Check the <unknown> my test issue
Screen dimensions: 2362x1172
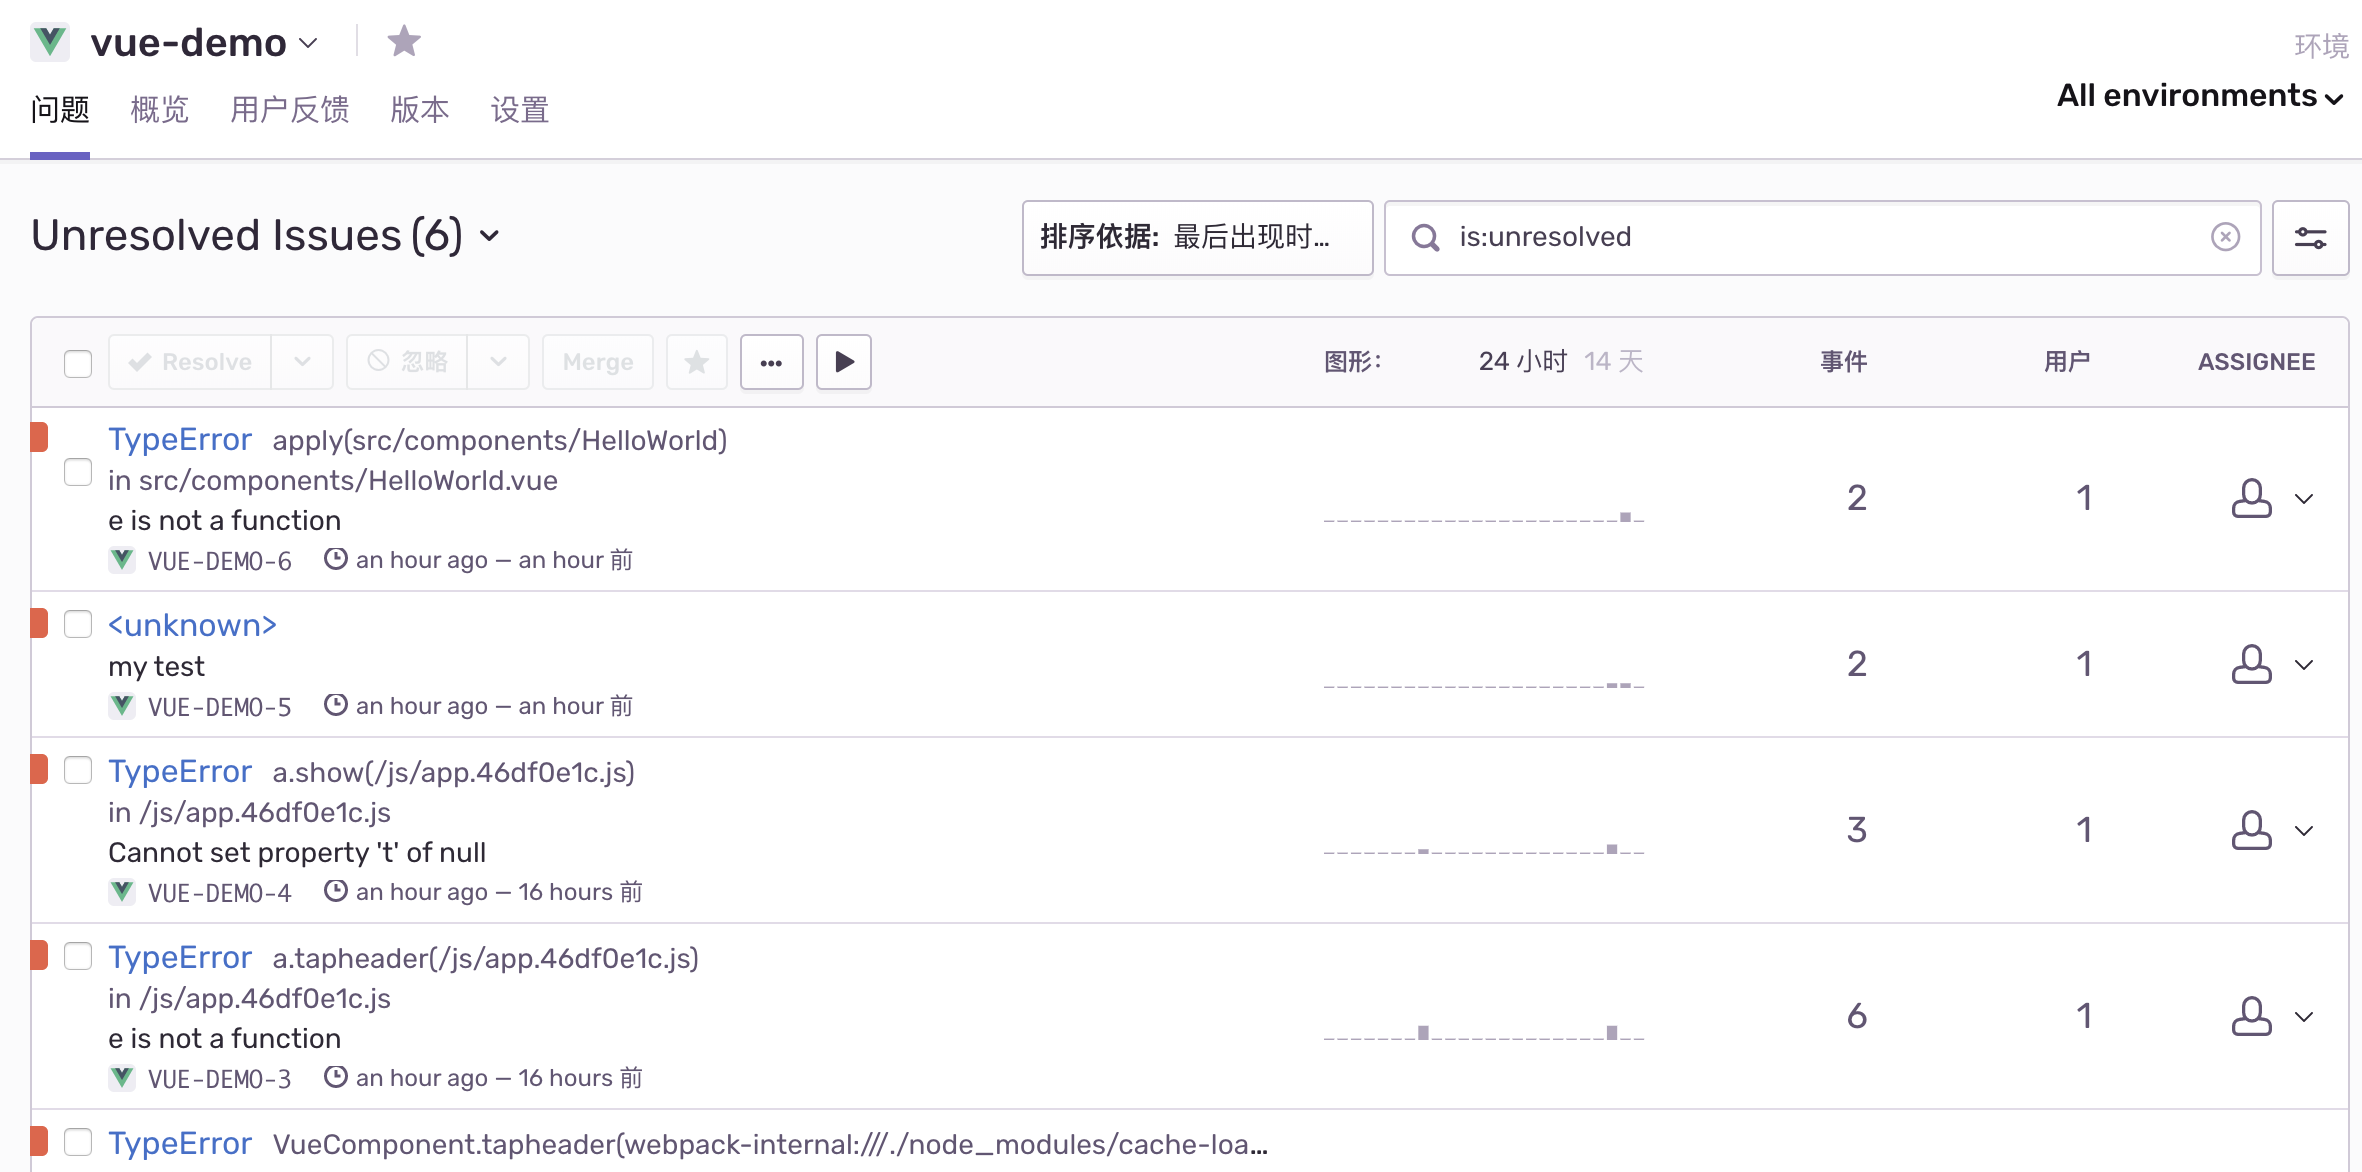pos(78,624)
